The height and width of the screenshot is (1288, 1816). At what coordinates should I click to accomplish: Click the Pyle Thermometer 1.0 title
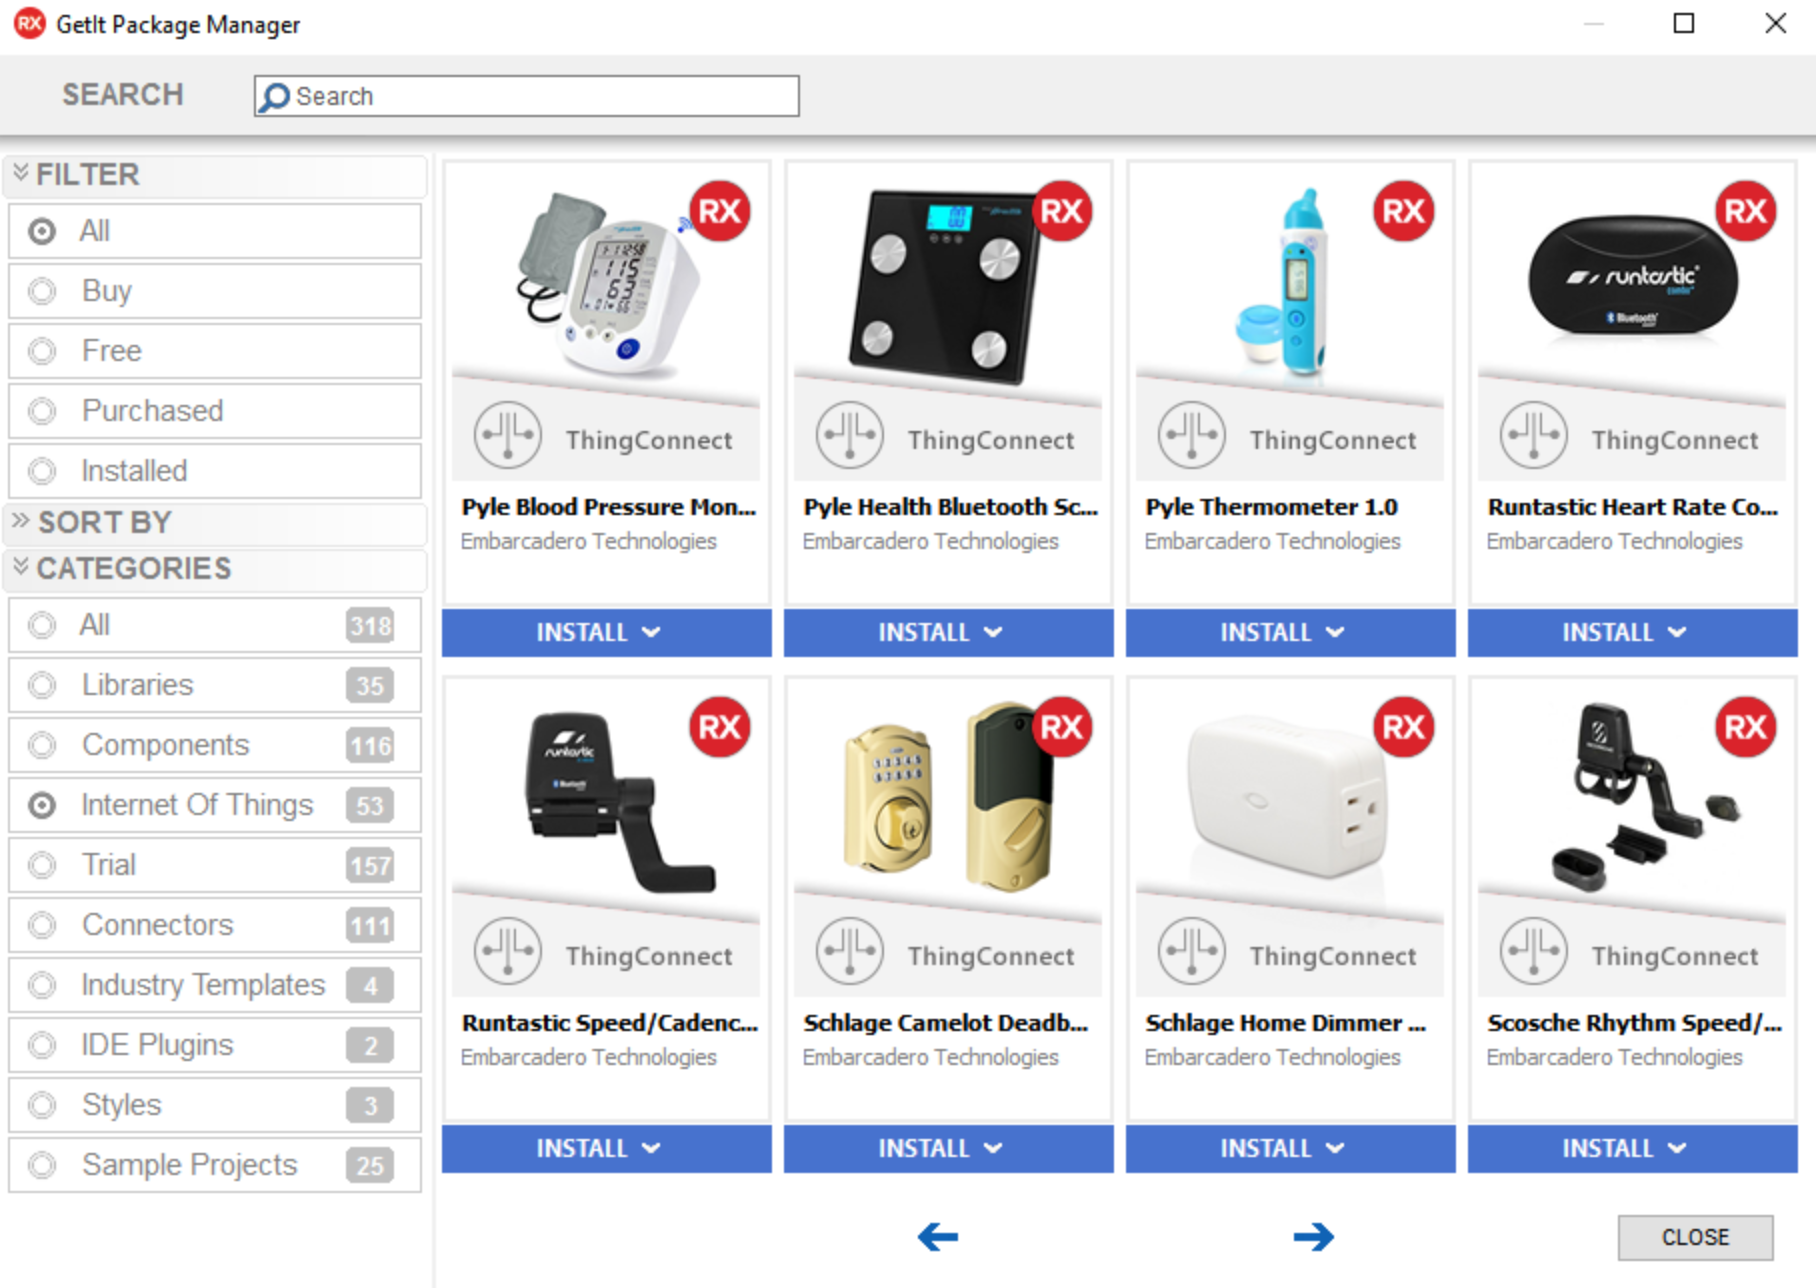tap(1271, 507)
